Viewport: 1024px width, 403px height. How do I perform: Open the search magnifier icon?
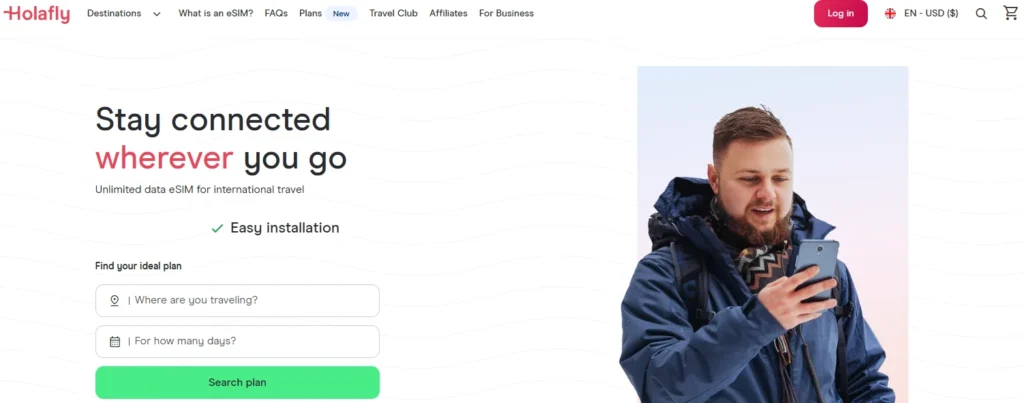click(x=981, y=14)
